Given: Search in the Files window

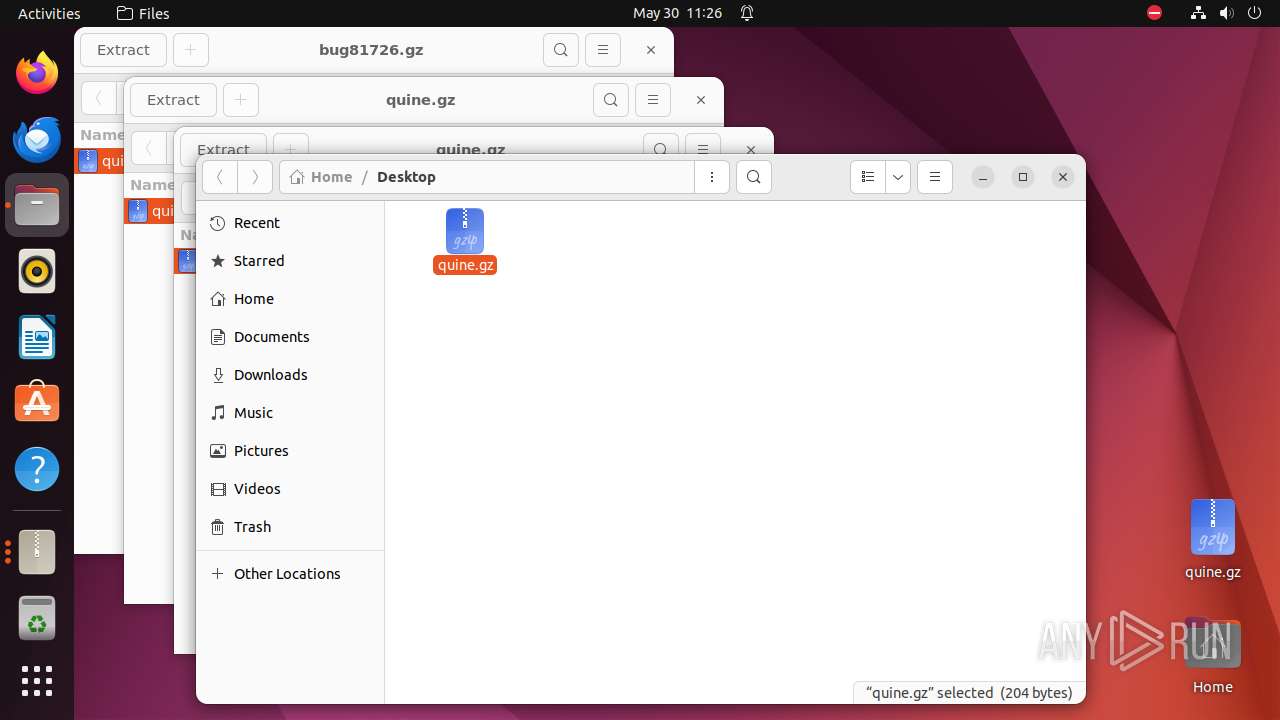Looking at the screenshot, I should pos(754,177).
